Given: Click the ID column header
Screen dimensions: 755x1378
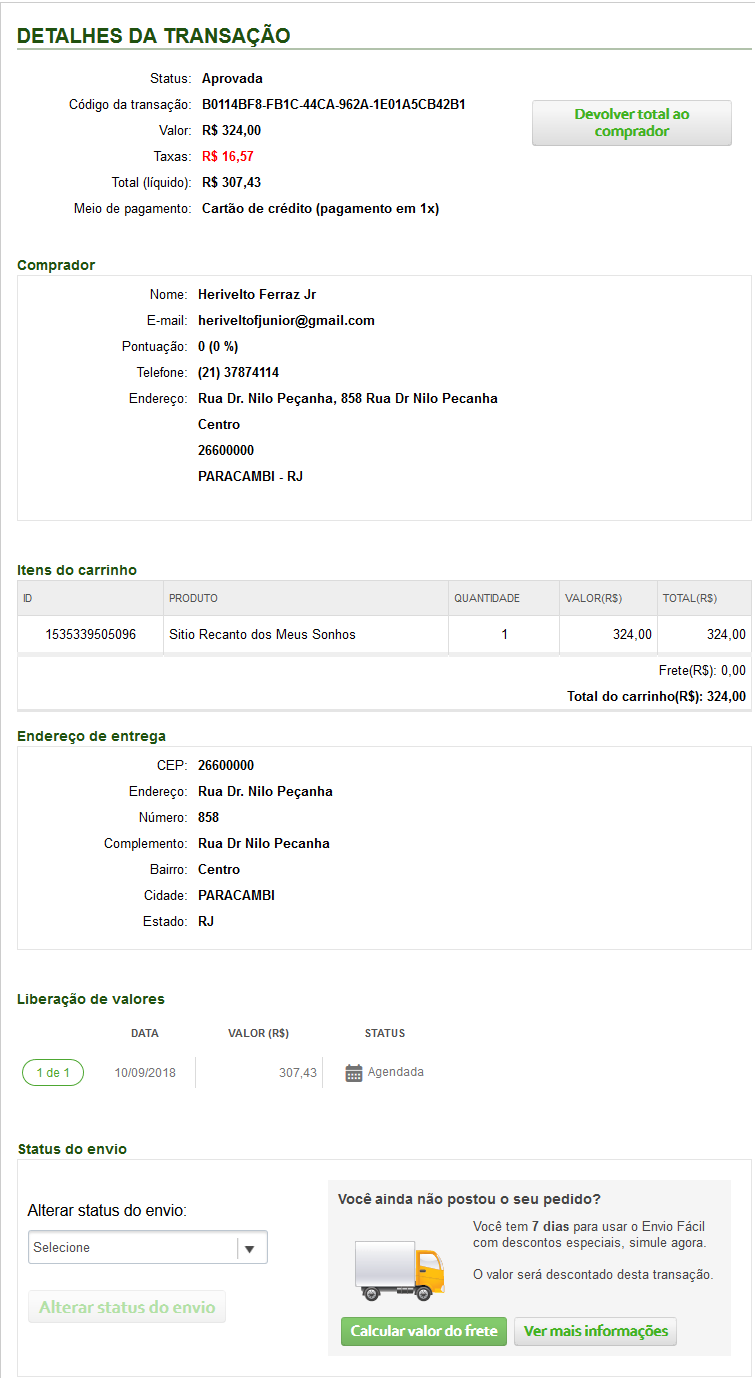Looking at the screenshot, I should pos(28,598).
